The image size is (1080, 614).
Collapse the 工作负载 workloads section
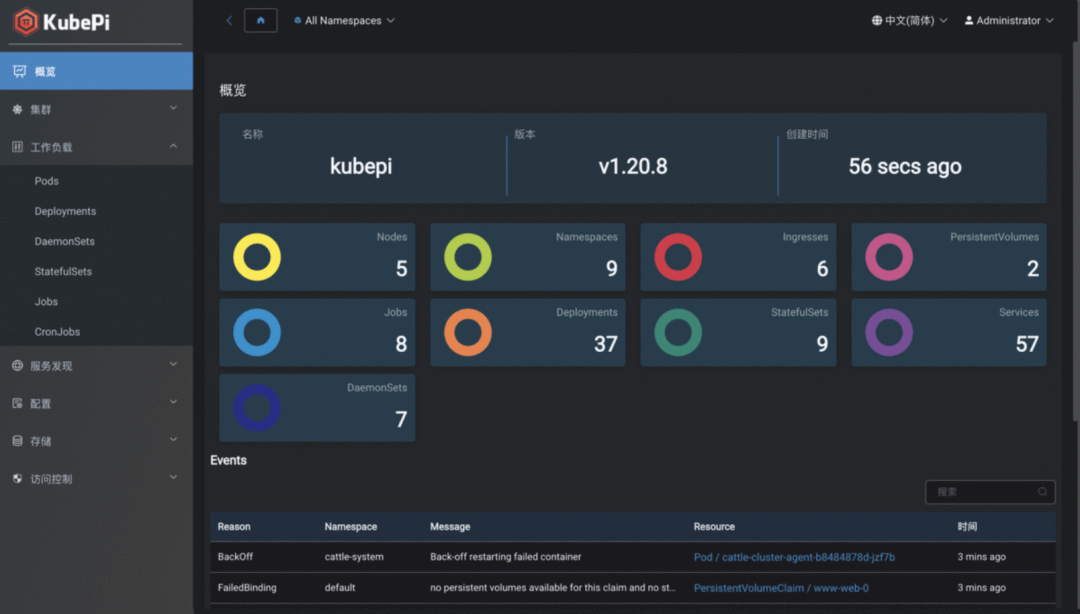[x=96, y=147]
